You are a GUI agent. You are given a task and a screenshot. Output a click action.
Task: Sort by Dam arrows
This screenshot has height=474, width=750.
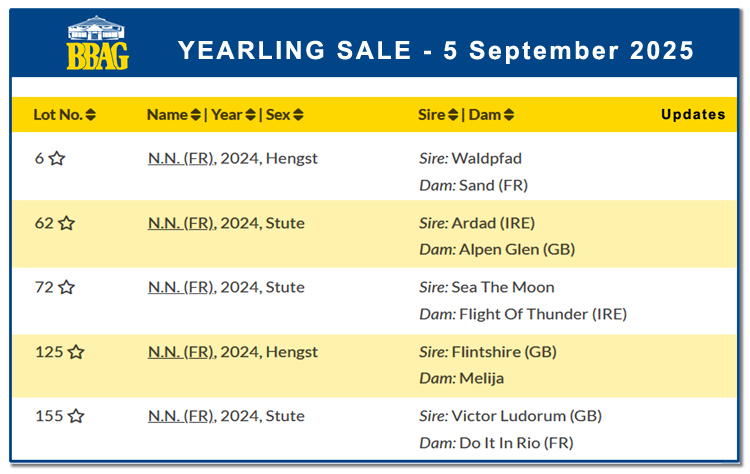509,115
